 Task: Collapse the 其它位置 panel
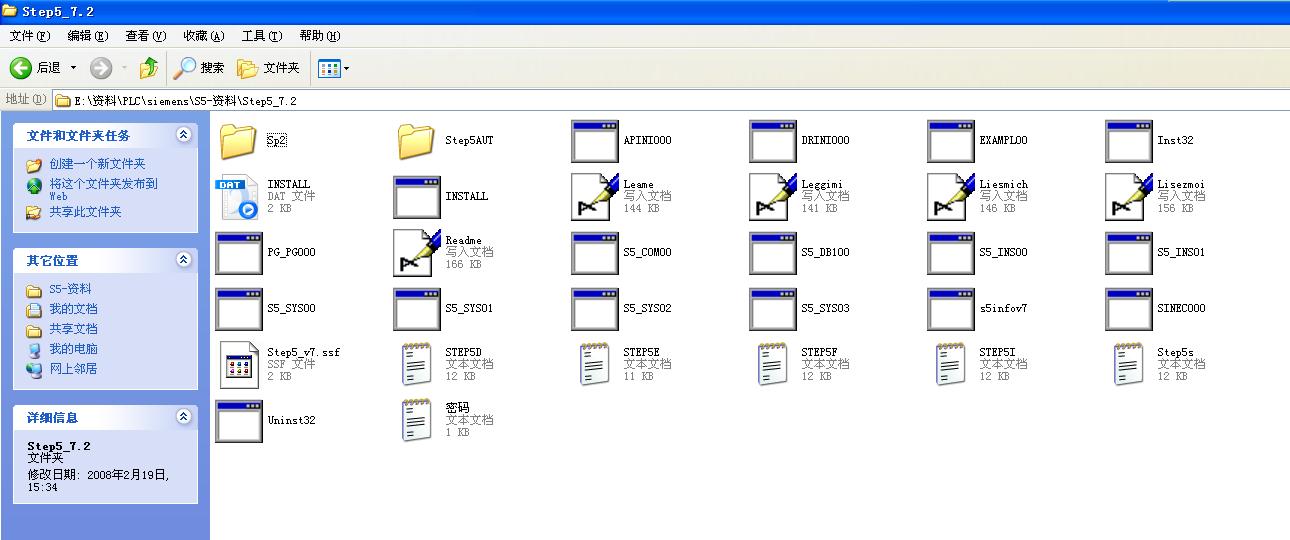183,260
